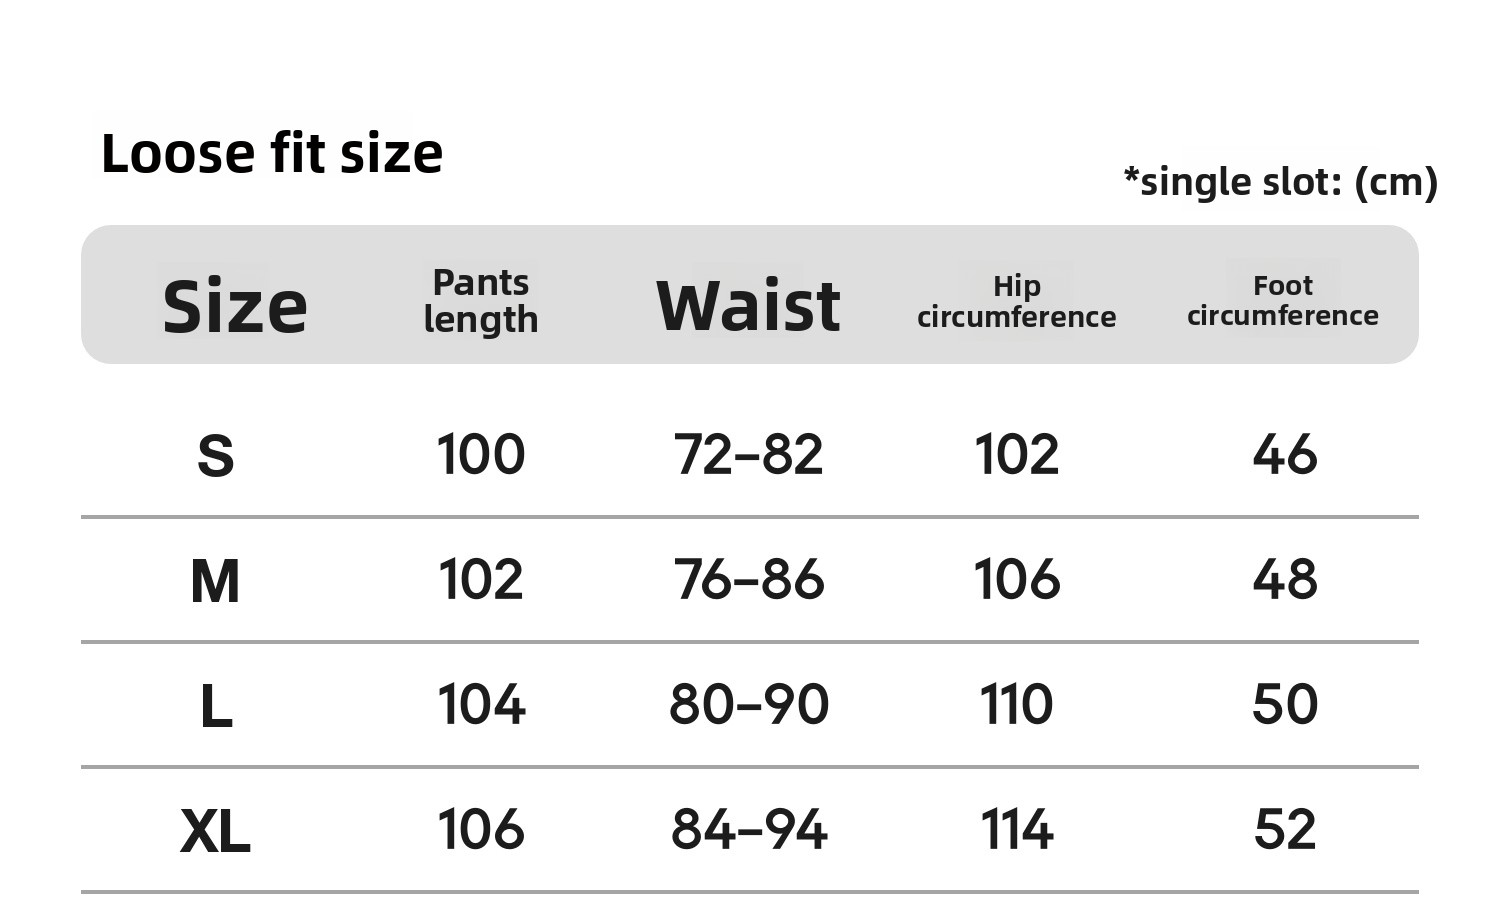Select waist range 84–94 in XL row
Screen dimensions: 1500x898
tap(748, 829)
